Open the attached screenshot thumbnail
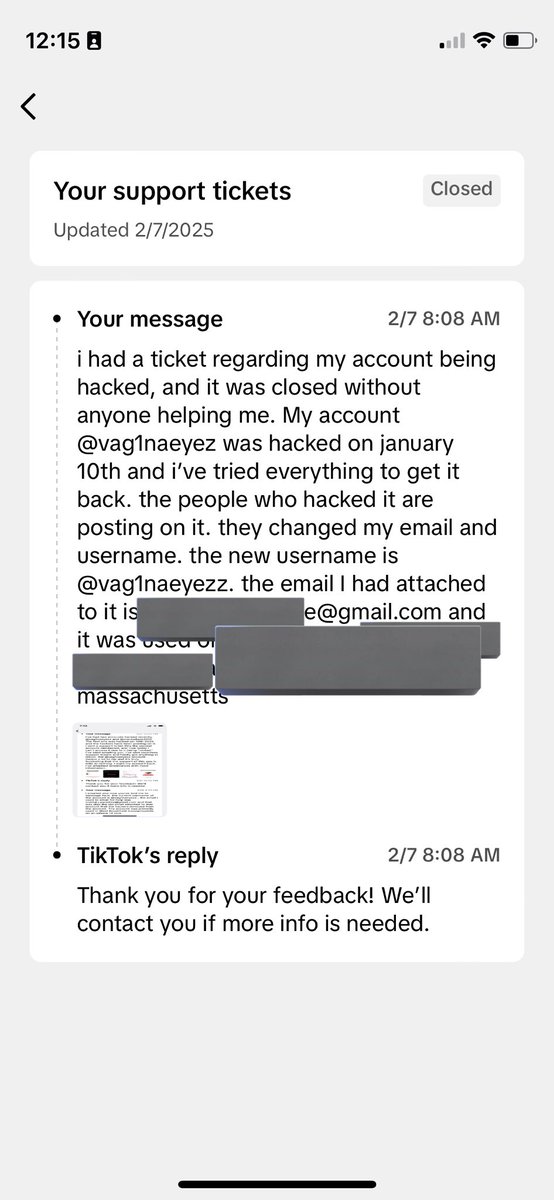This screenshot has height=1200, width=554. click(120, 769)
